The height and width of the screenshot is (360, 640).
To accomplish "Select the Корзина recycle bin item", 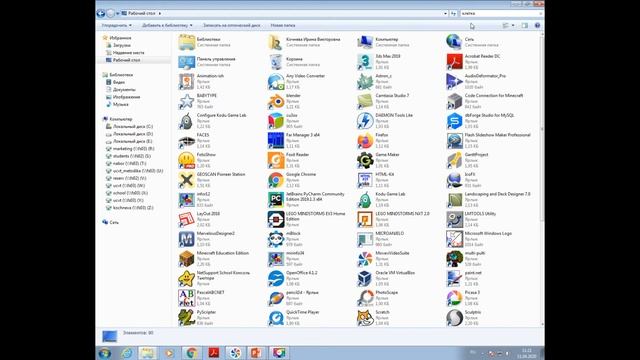I will click(294, 62).
